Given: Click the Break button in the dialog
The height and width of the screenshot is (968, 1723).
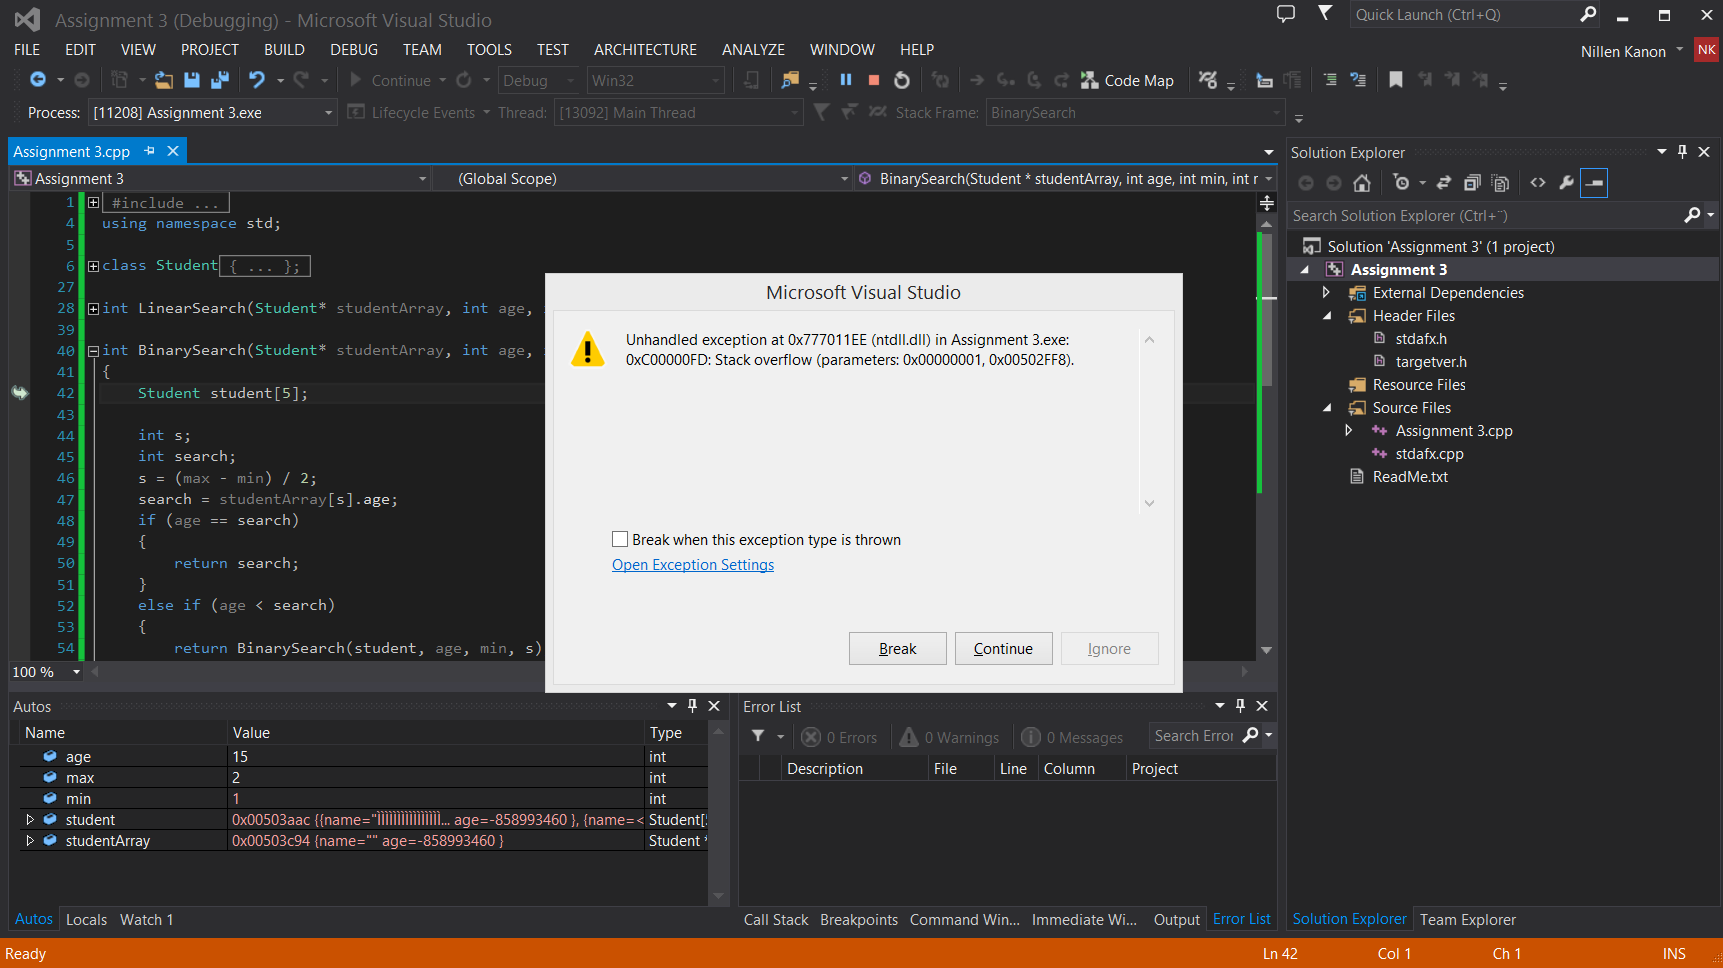Looking at the screenshot, I should click(x=897, y=649).
